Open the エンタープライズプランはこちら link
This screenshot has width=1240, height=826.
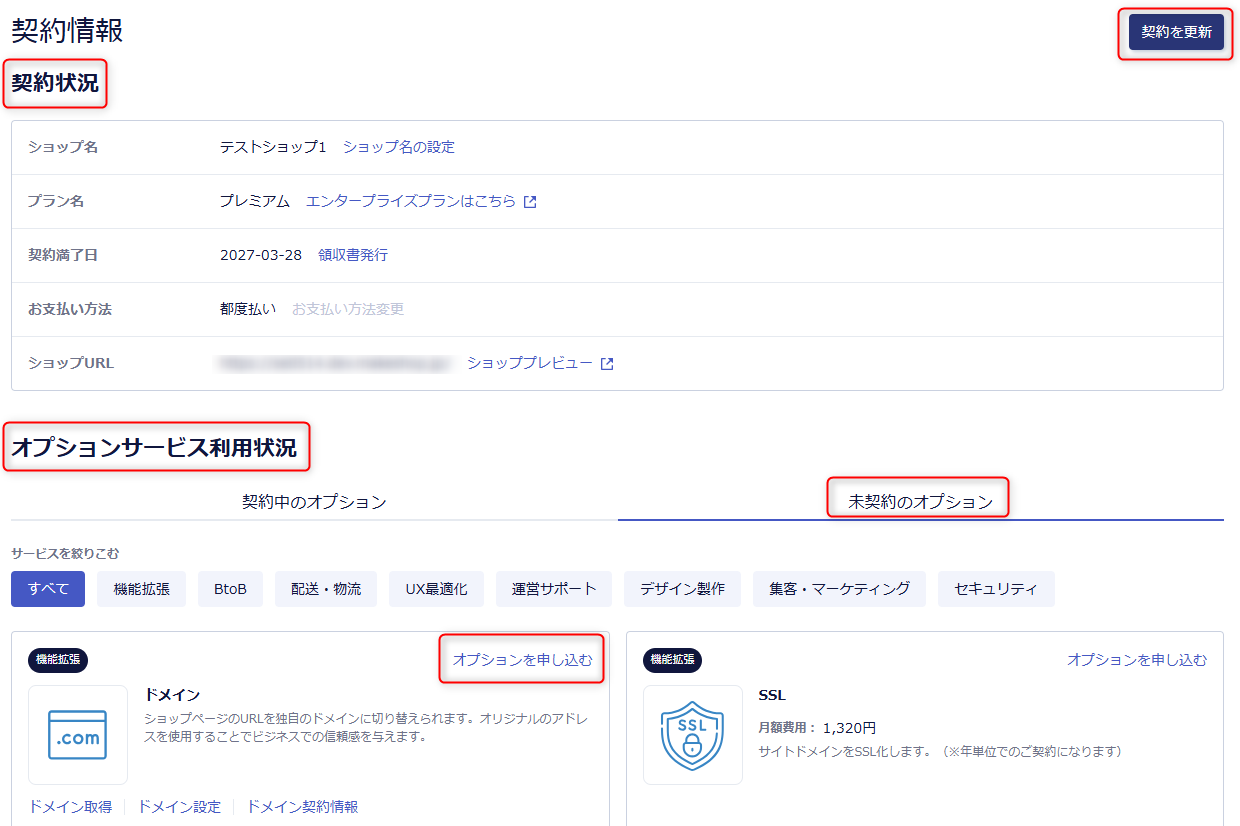[411, 201]
